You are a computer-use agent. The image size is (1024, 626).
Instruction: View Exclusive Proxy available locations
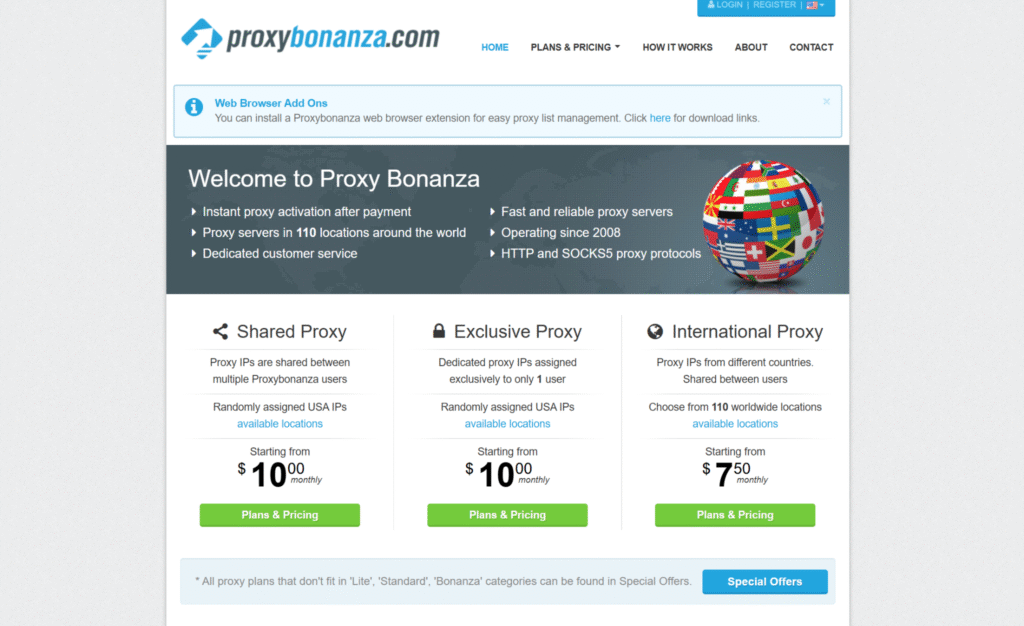(x=507, y=424)
